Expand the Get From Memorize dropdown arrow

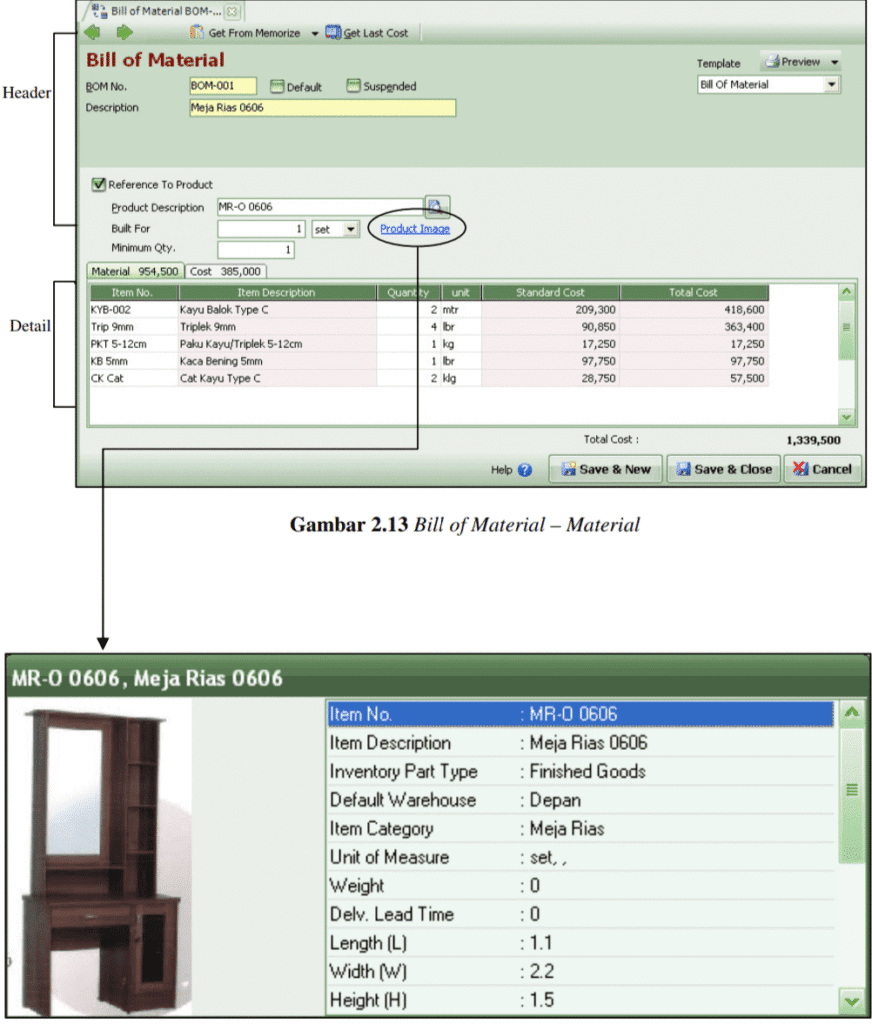[313, 33]
